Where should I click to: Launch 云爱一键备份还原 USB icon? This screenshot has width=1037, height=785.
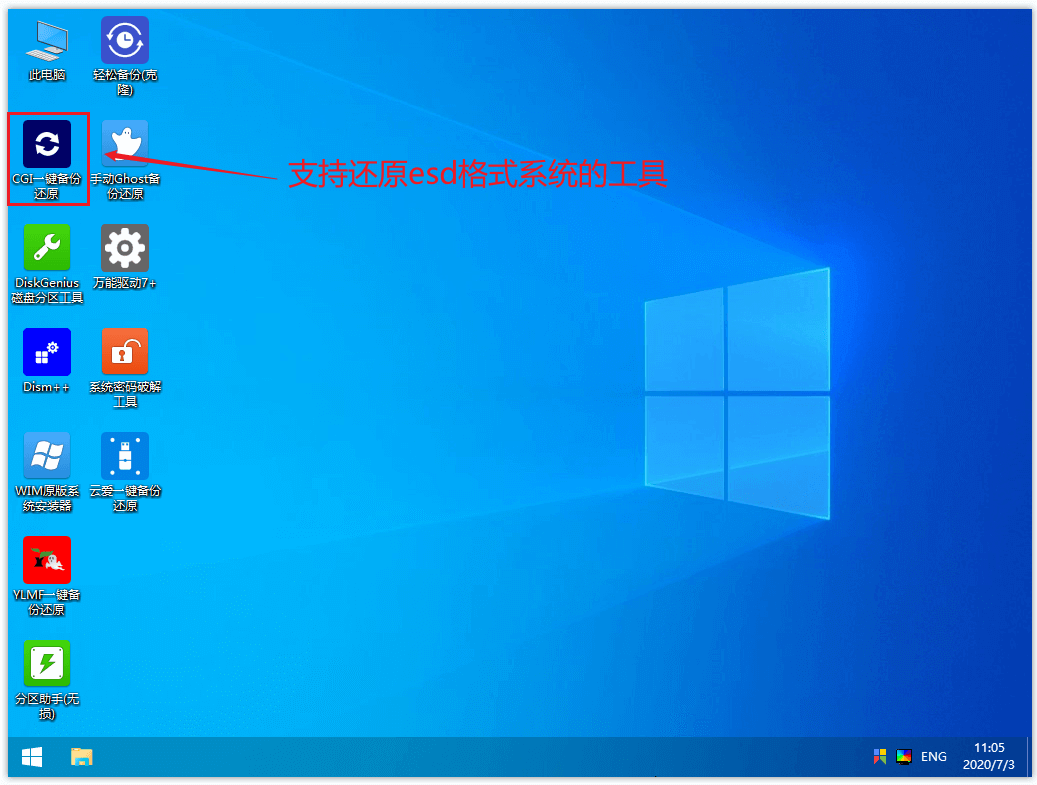point(125,456)
